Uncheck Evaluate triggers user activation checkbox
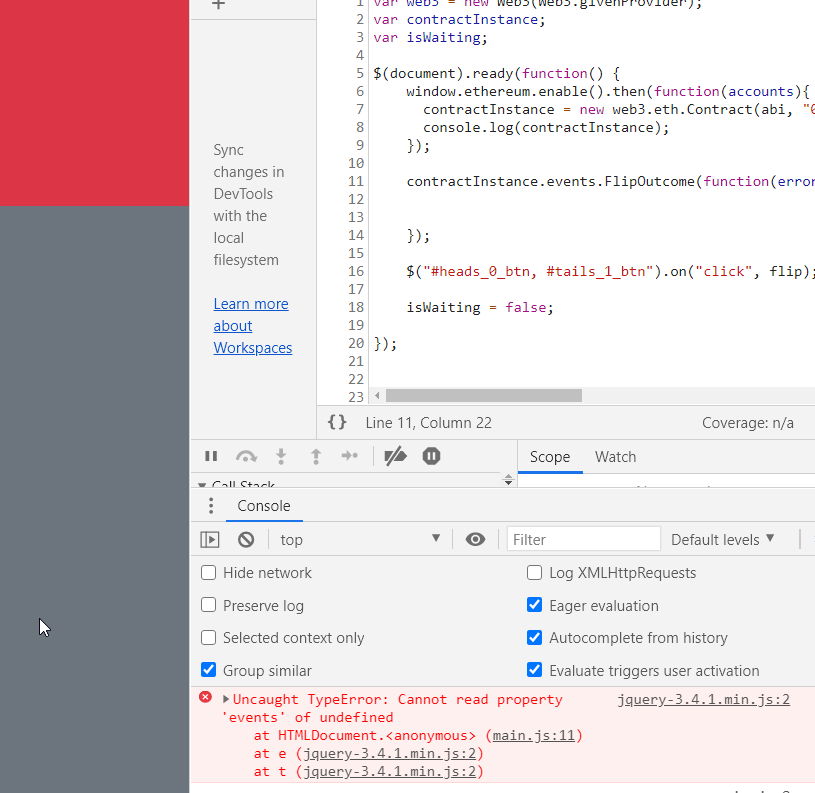 534,670
